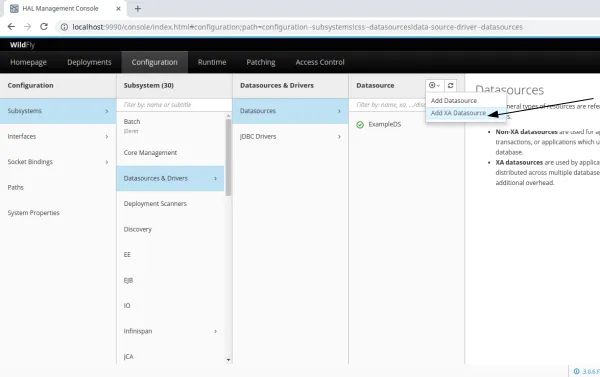Select the HAL Management Console browser tab
The image size is (600, 377).
click(65, 8)
